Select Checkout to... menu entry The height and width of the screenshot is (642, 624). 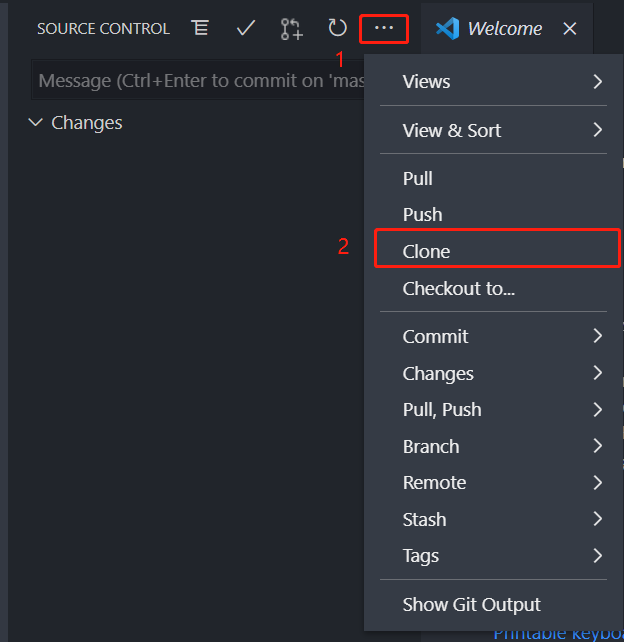(493, 288)
